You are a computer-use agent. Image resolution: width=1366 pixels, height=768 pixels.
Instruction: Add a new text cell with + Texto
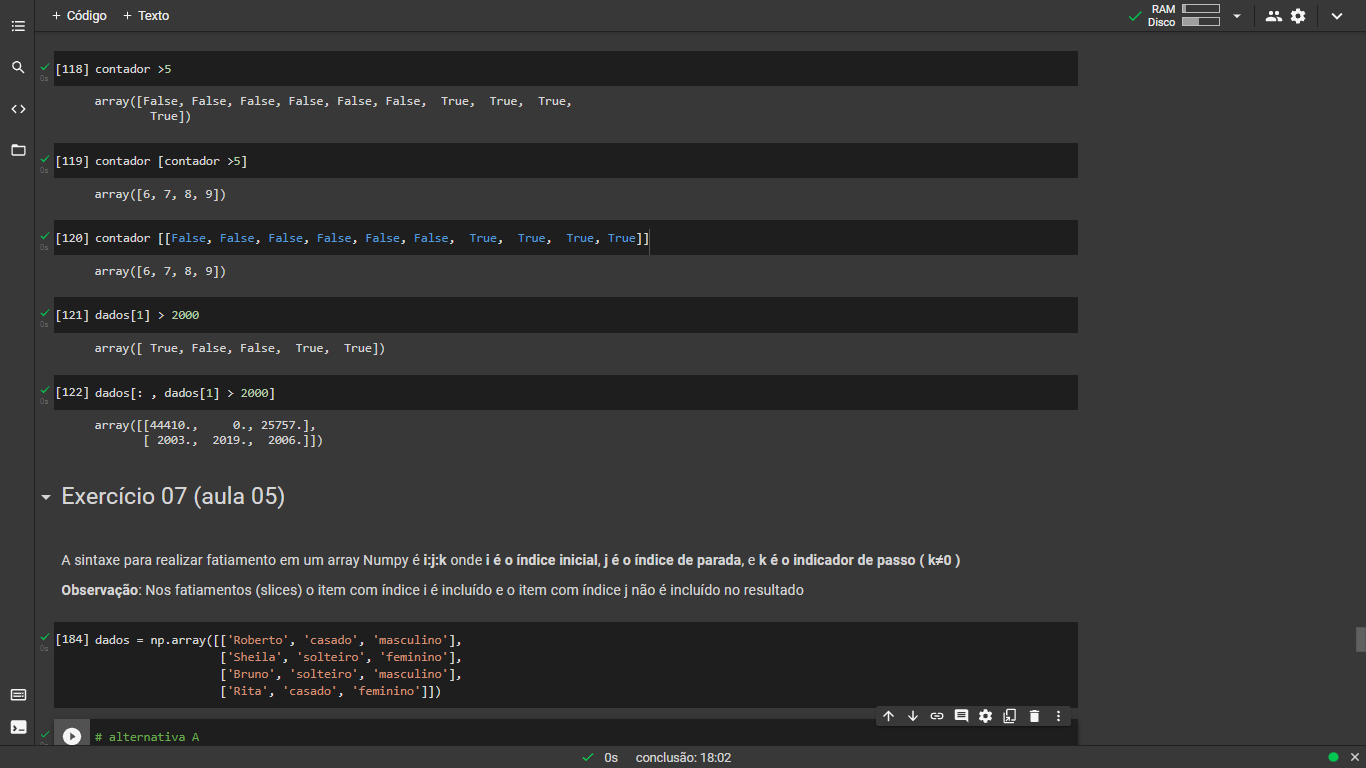(146, 16)
